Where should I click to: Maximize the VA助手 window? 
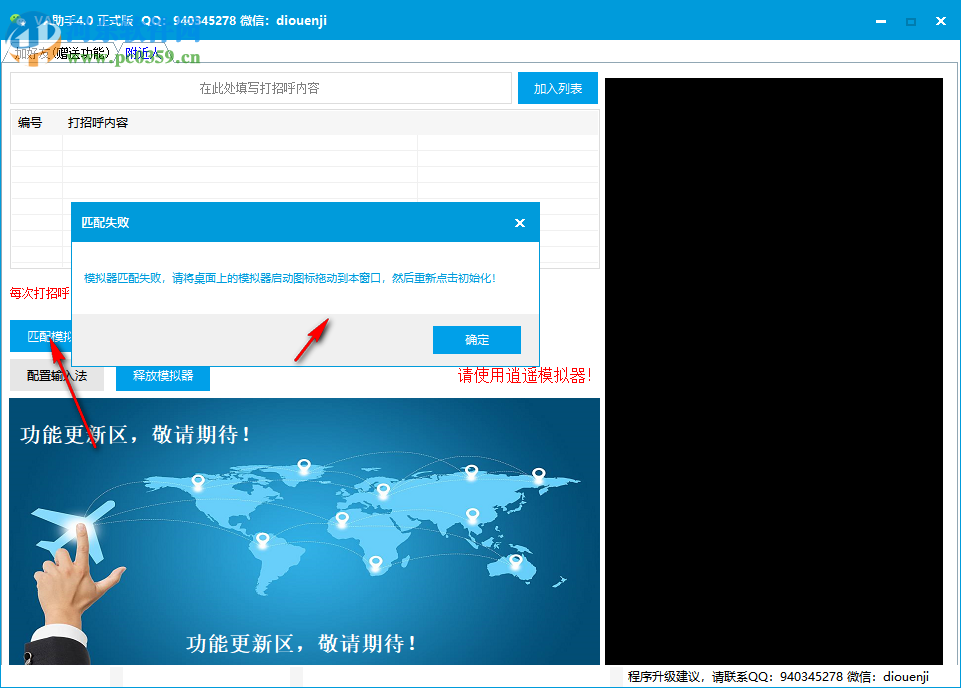[x=910, y=20]
